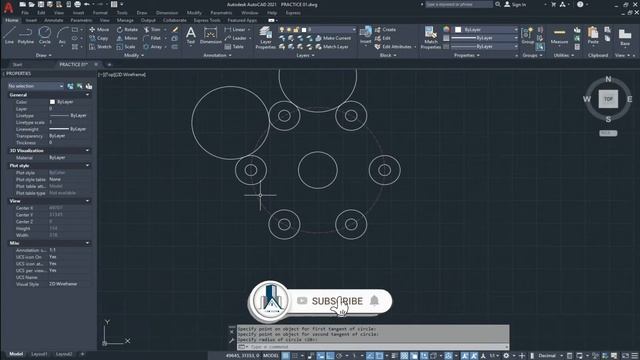Select the Dimension tool
The height and width of the screenshot is (360, 640).
click(x=211, y=35)
